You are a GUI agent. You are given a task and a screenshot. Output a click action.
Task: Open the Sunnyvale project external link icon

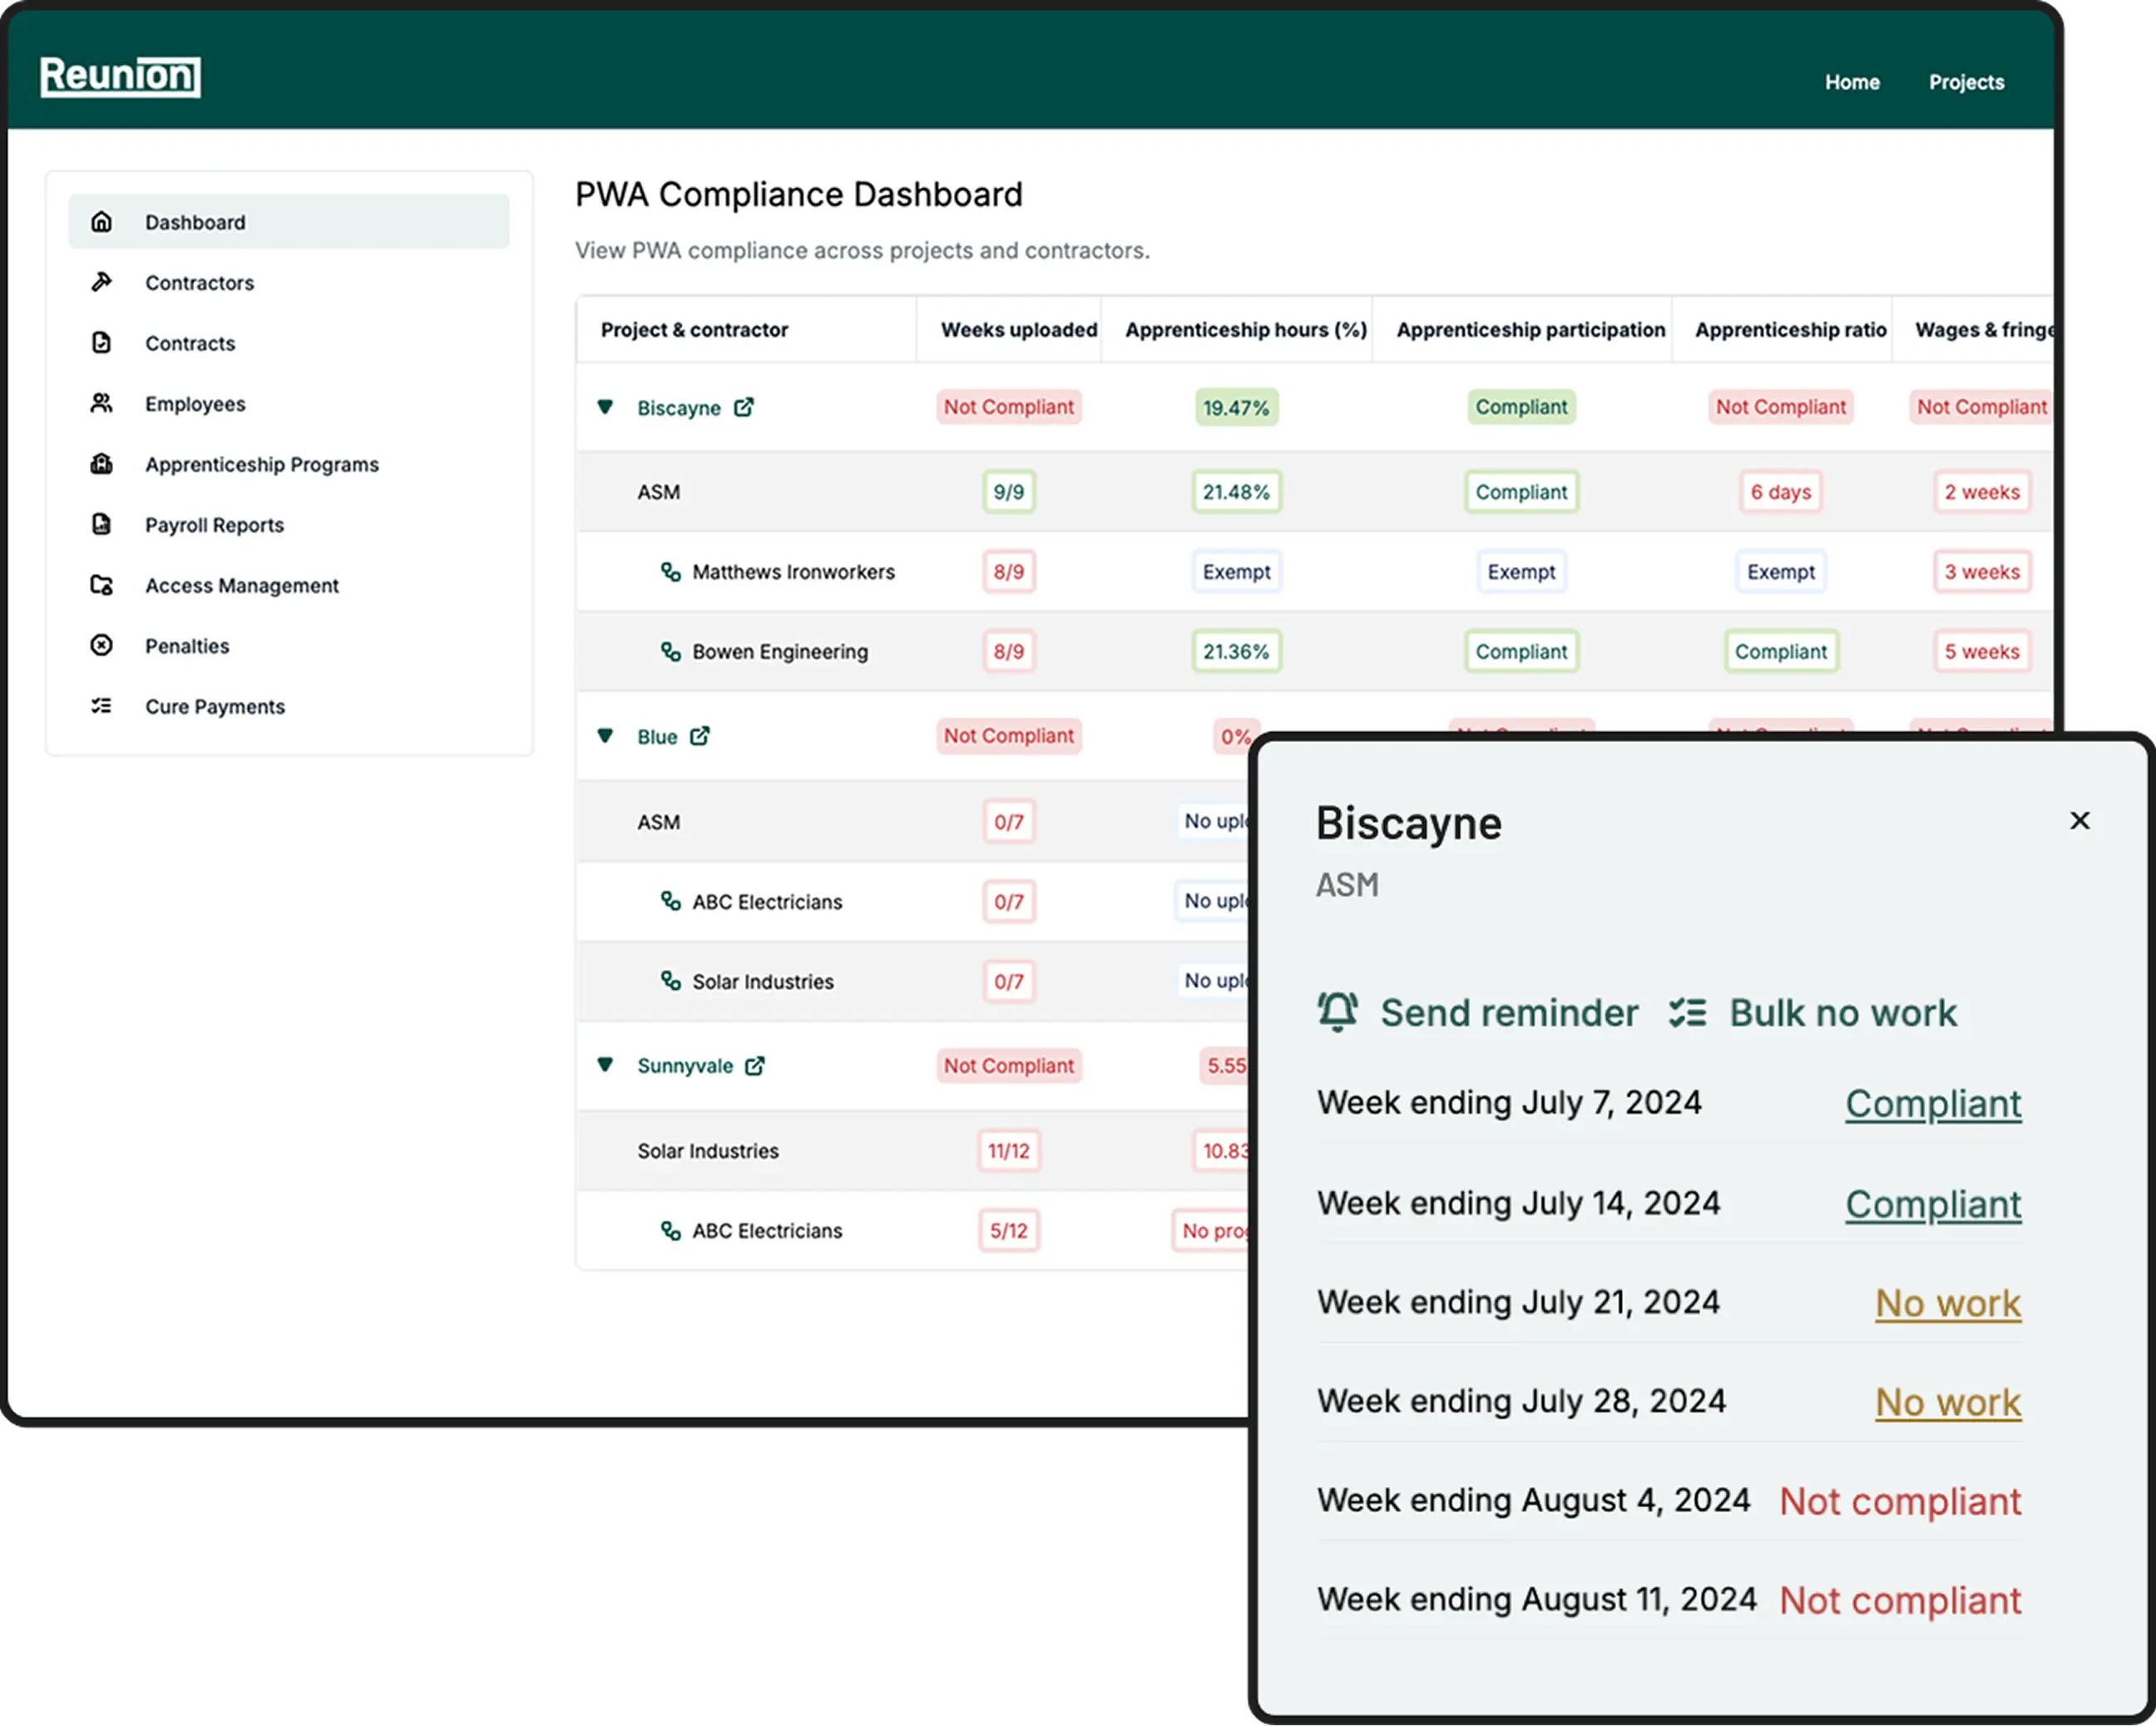755,1066
